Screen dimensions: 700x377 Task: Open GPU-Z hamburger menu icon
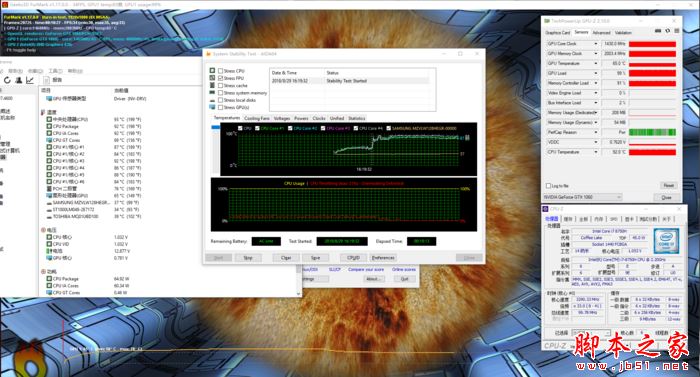pyautogui.click(x=676, y=31)
